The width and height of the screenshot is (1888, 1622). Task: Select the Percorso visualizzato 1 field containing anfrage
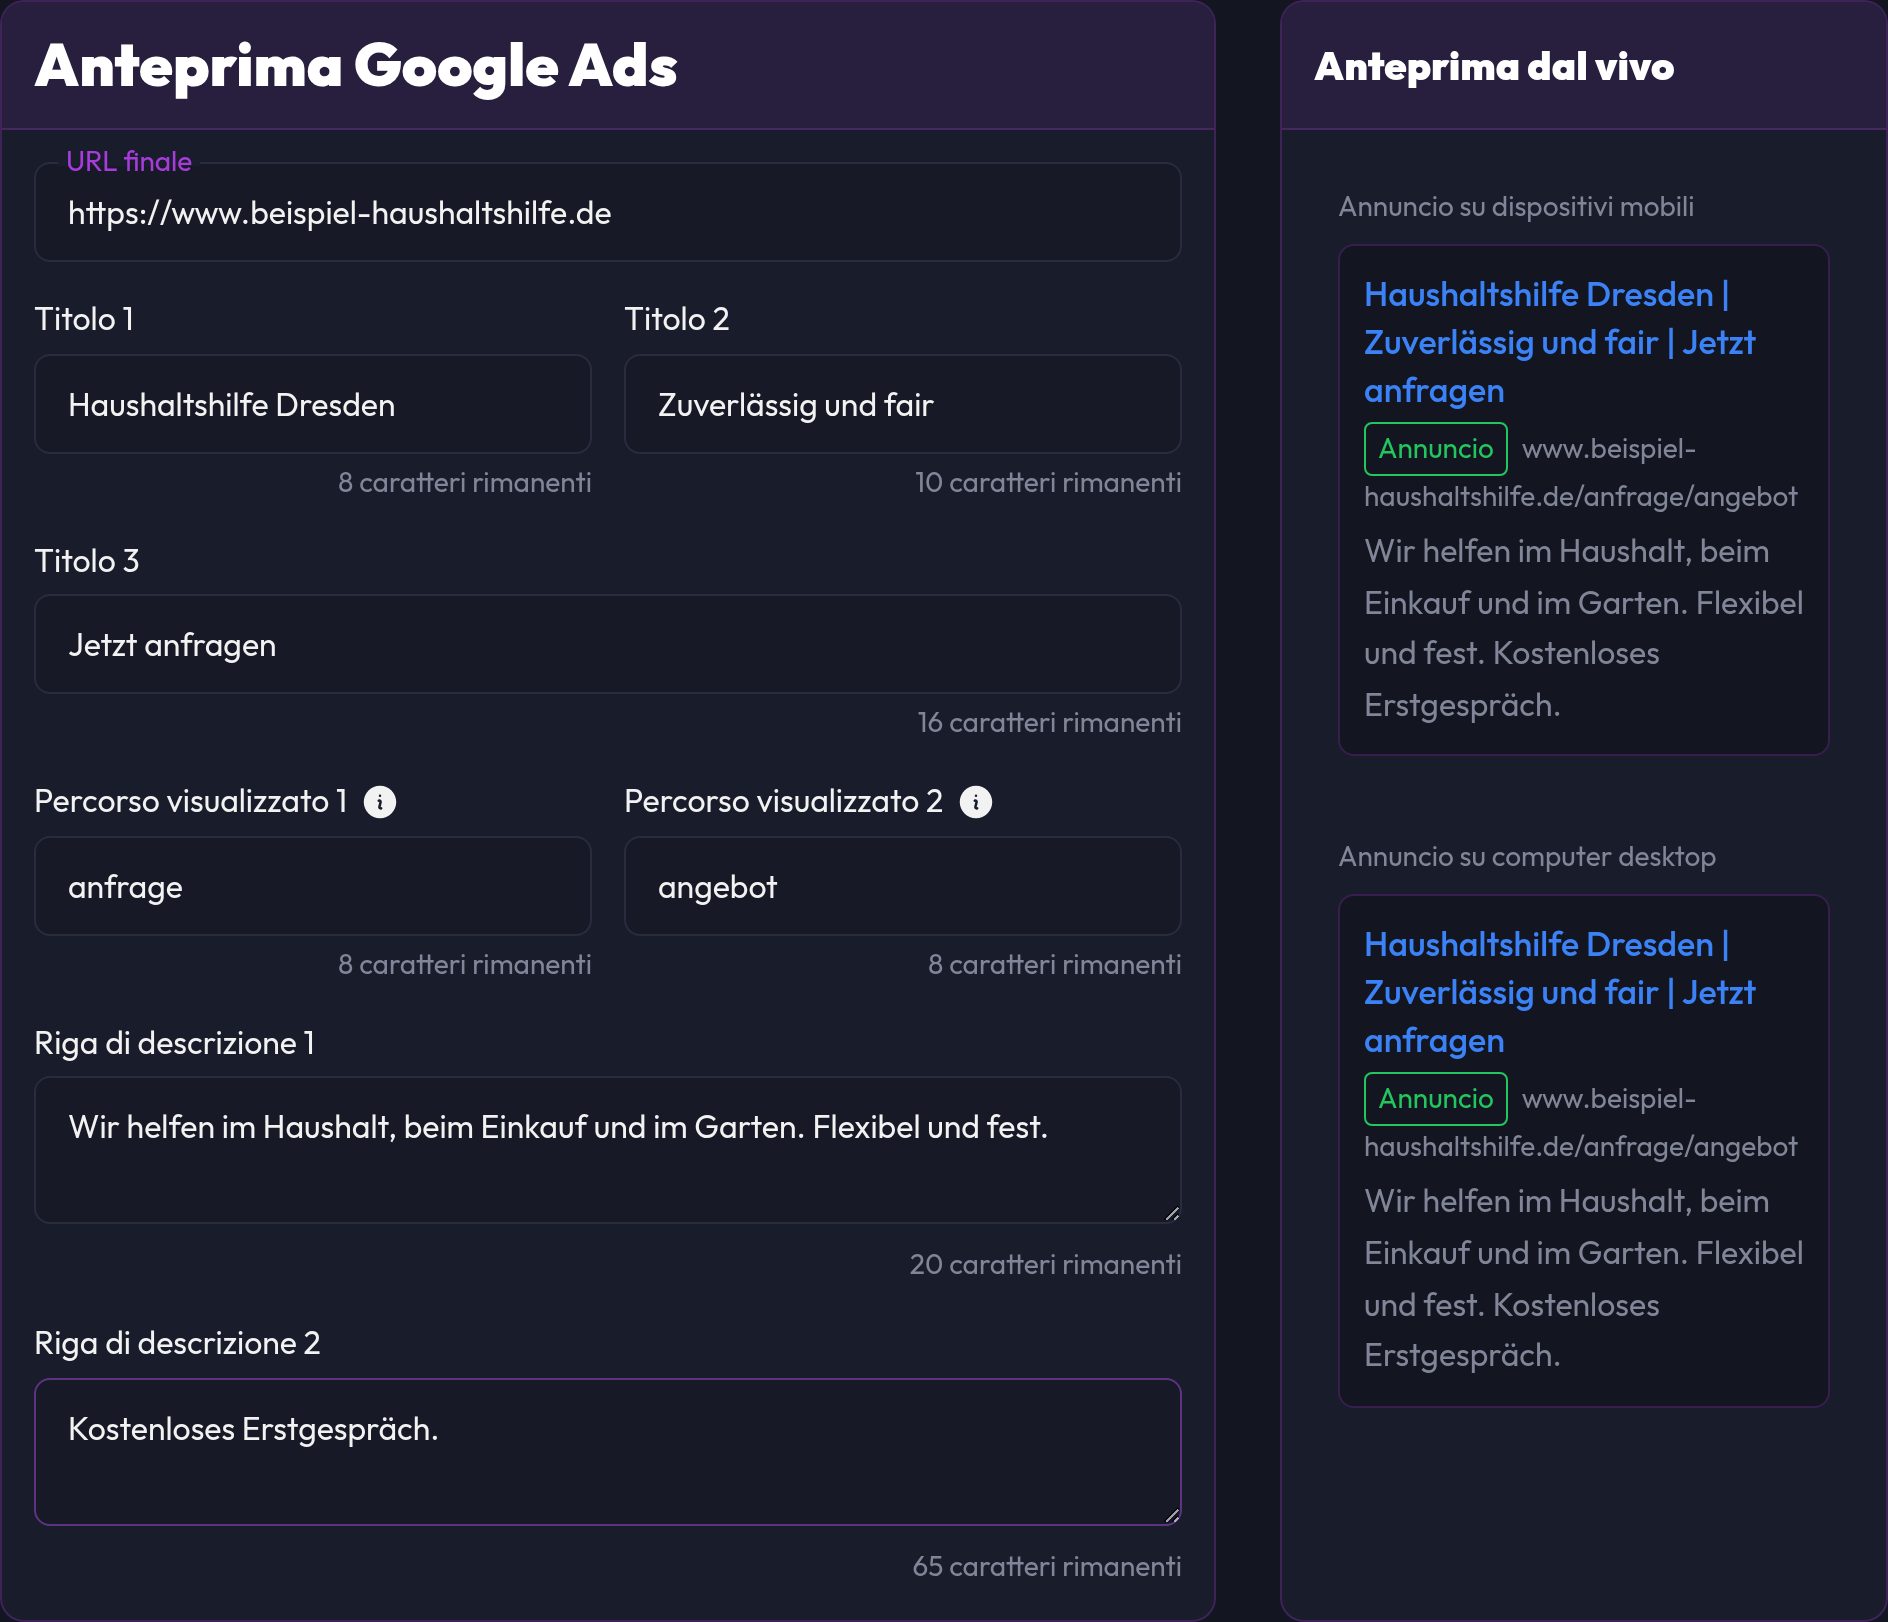[x=313, y=887]
